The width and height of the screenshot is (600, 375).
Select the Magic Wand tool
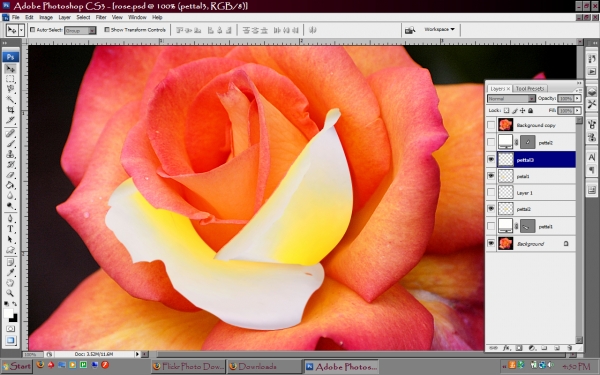click(10, 99)
